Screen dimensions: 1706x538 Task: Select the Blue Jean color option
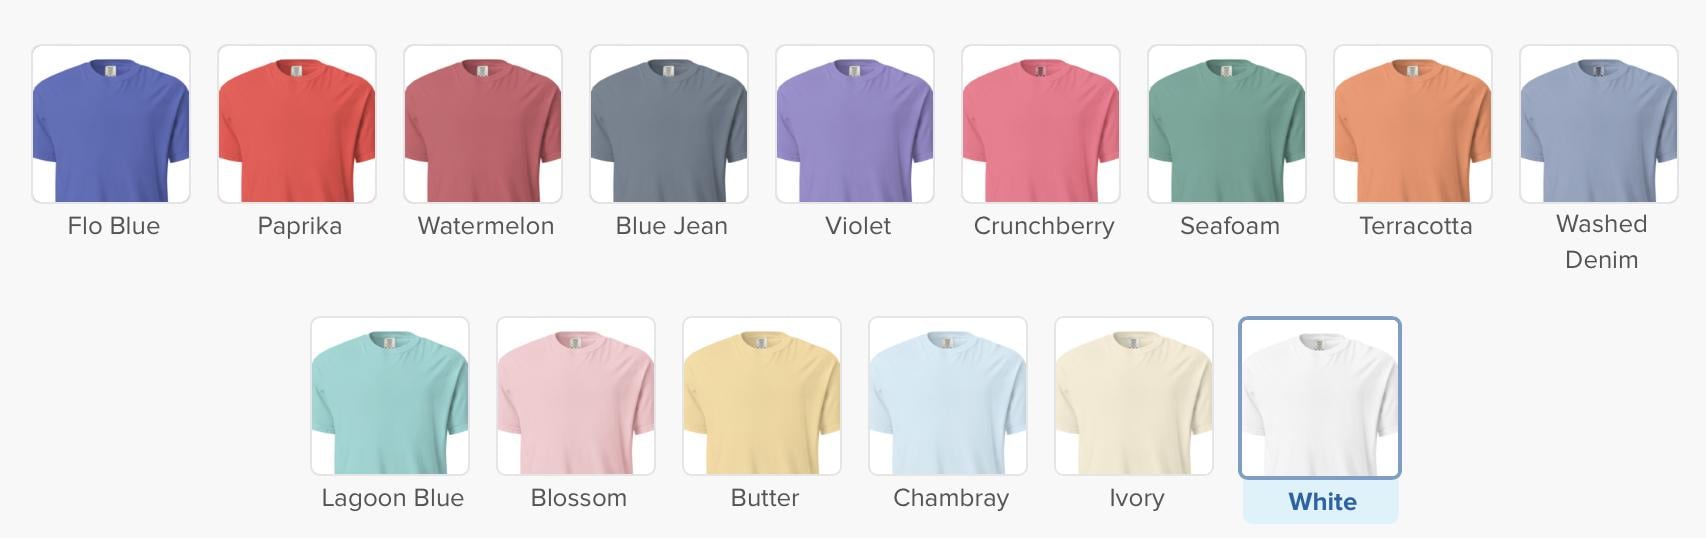click(x=669, y=124)
